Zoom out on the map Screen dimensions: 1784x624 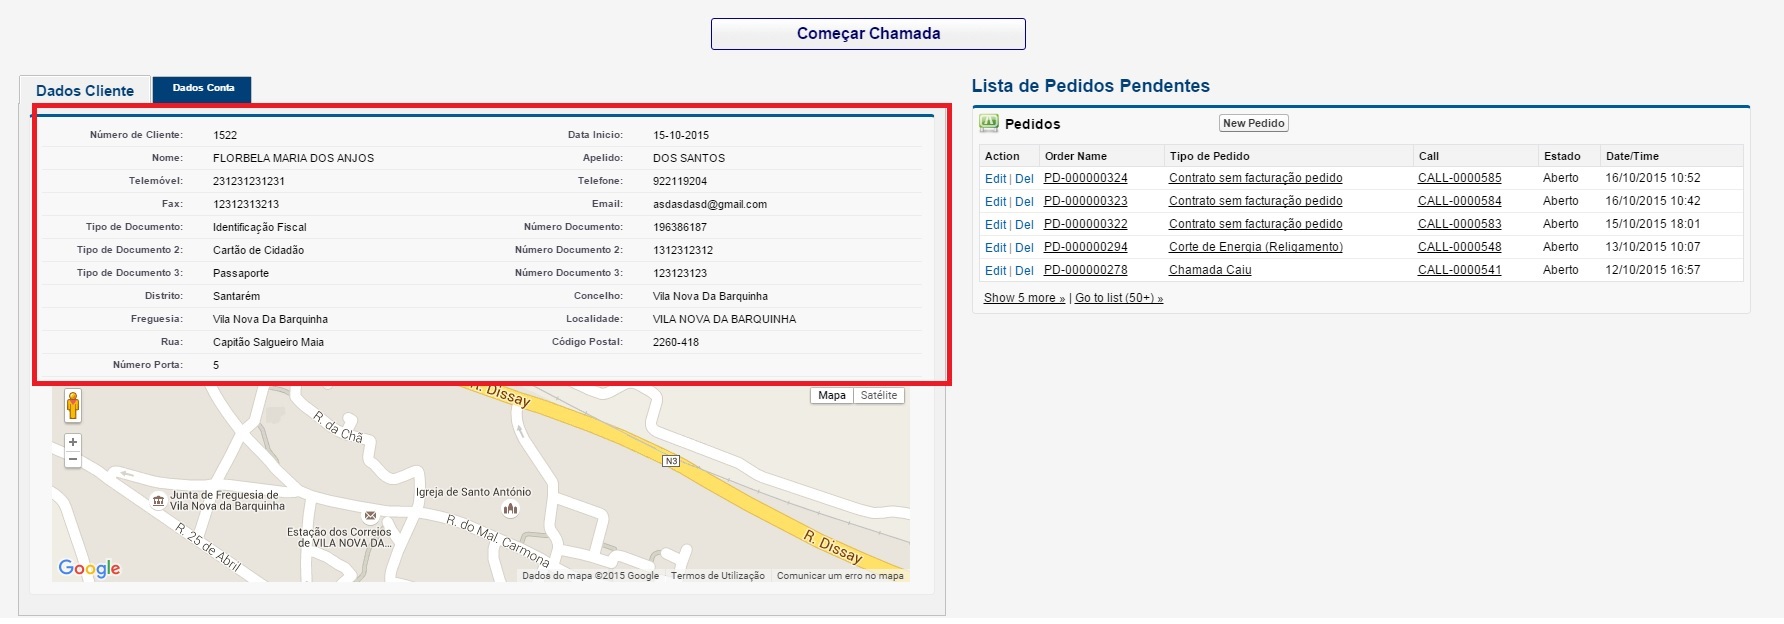73,460
